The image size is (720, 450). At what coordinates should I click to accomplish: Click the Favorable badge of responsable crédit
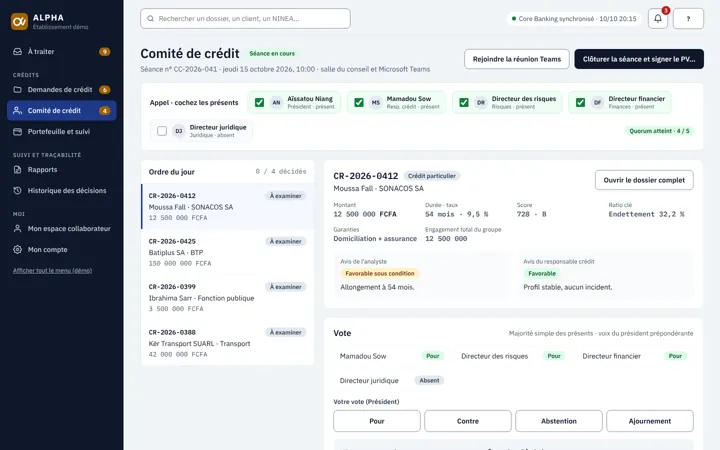pyautogui.click(x=542, y=274)
